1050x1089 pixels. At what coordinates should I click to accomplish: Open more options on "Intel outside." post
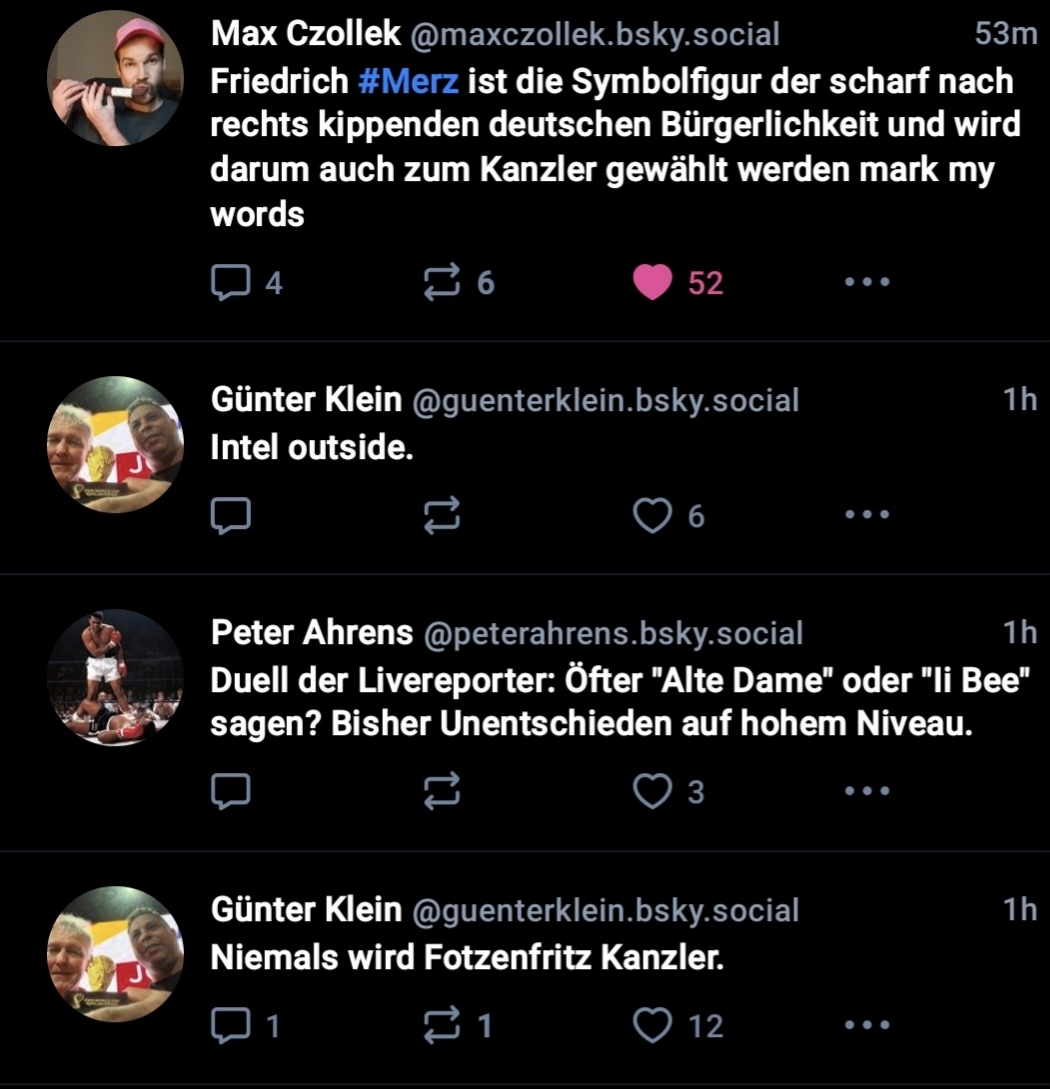coord(866,515)
